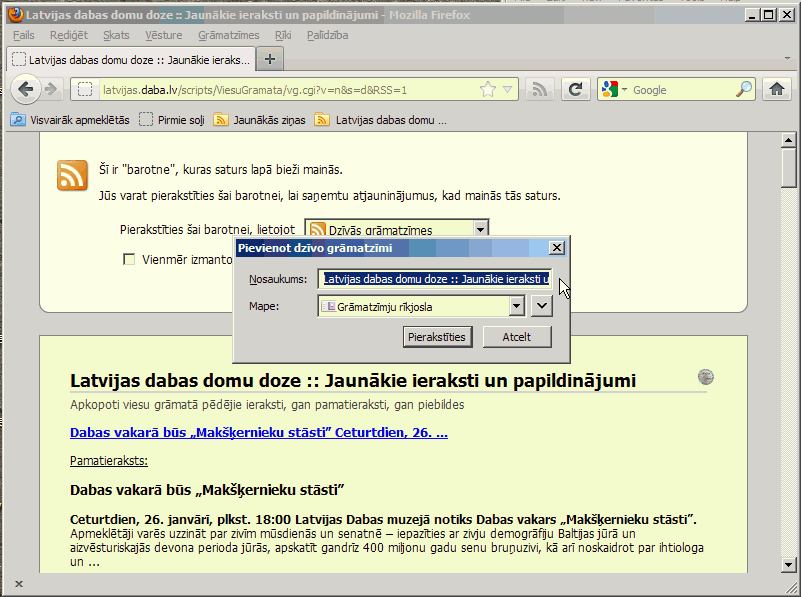Click the Nosaukums text field

pos(435,279)
